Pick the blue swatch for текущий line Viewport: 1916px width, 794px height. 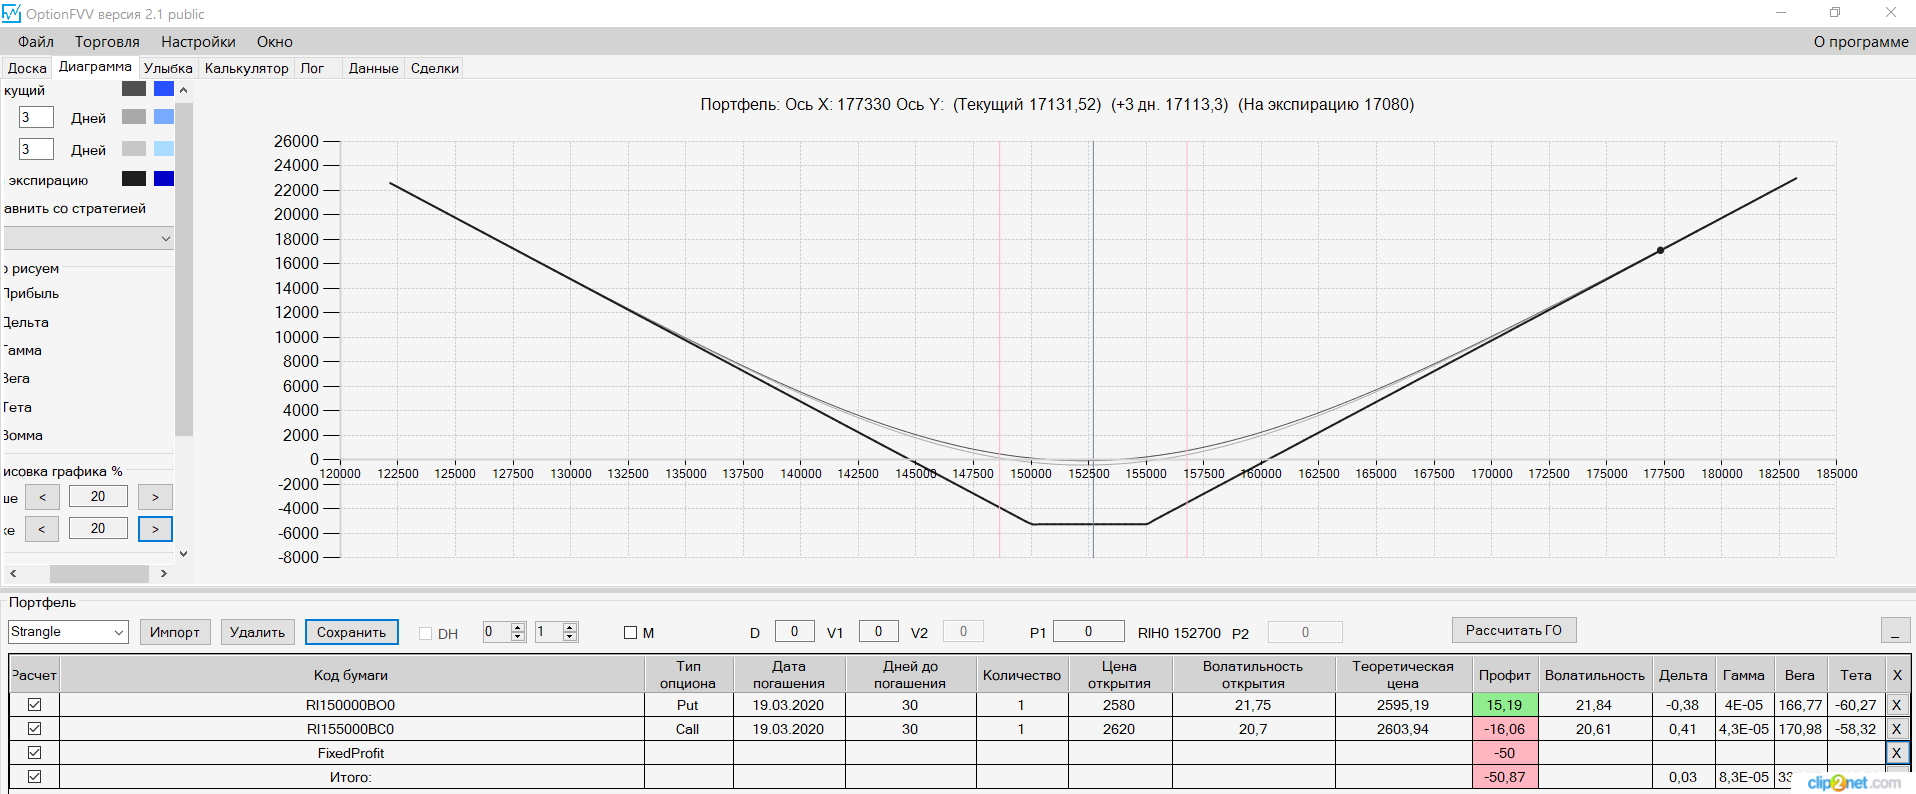(164, 89)
